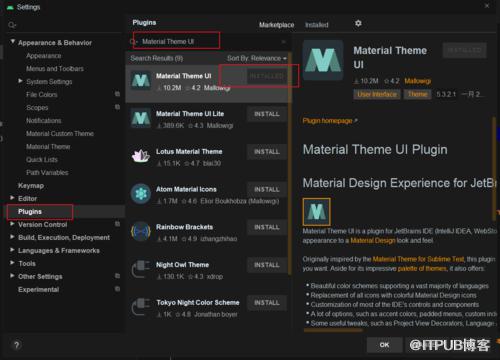Expand the Editor settings node
500x360 pixels.
[12, 198]
